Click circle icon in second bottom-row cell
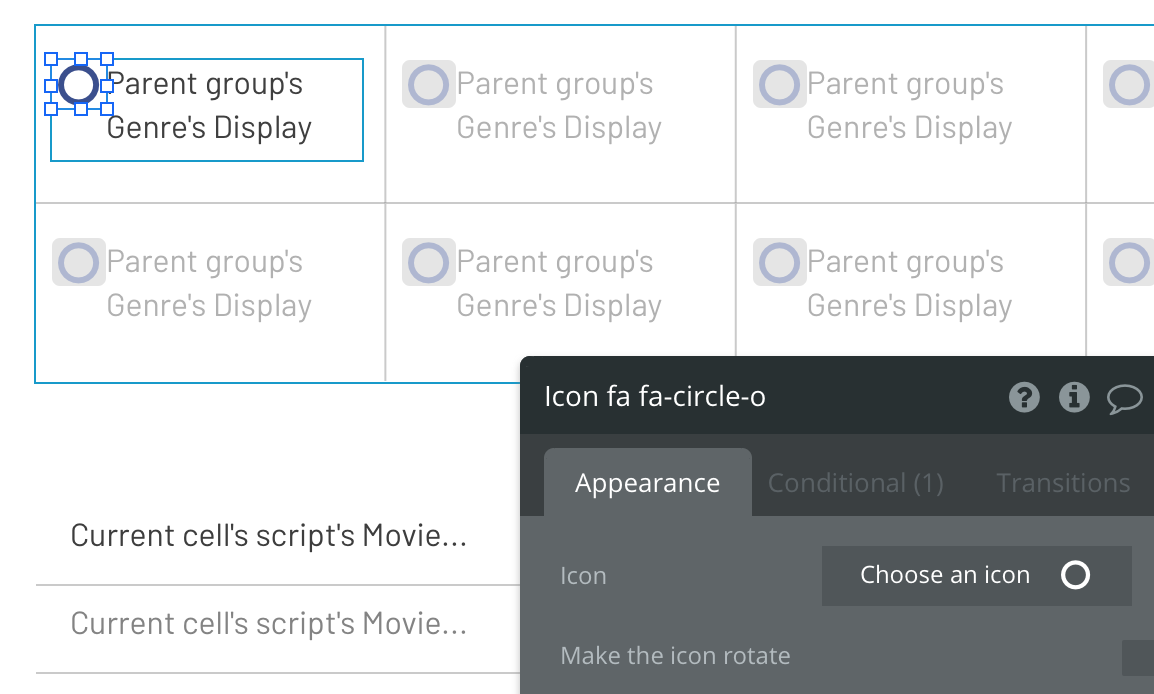Image resolution: width=1154 pixels, height=694 pixels. tap(428, 263)
